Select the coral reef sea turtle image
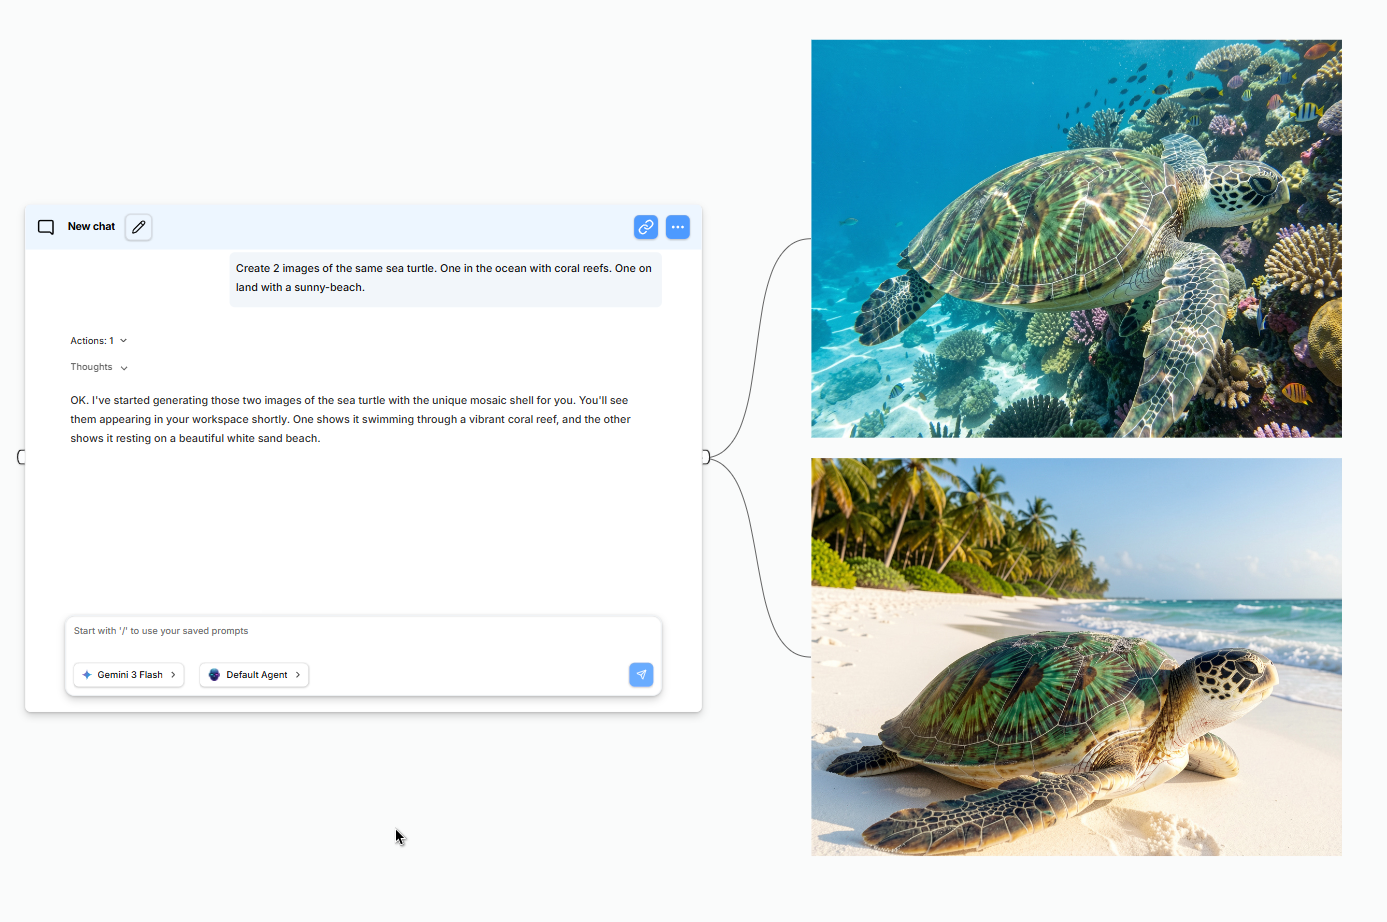The width and height of the screenshot is (1387, 922). 1076,238
